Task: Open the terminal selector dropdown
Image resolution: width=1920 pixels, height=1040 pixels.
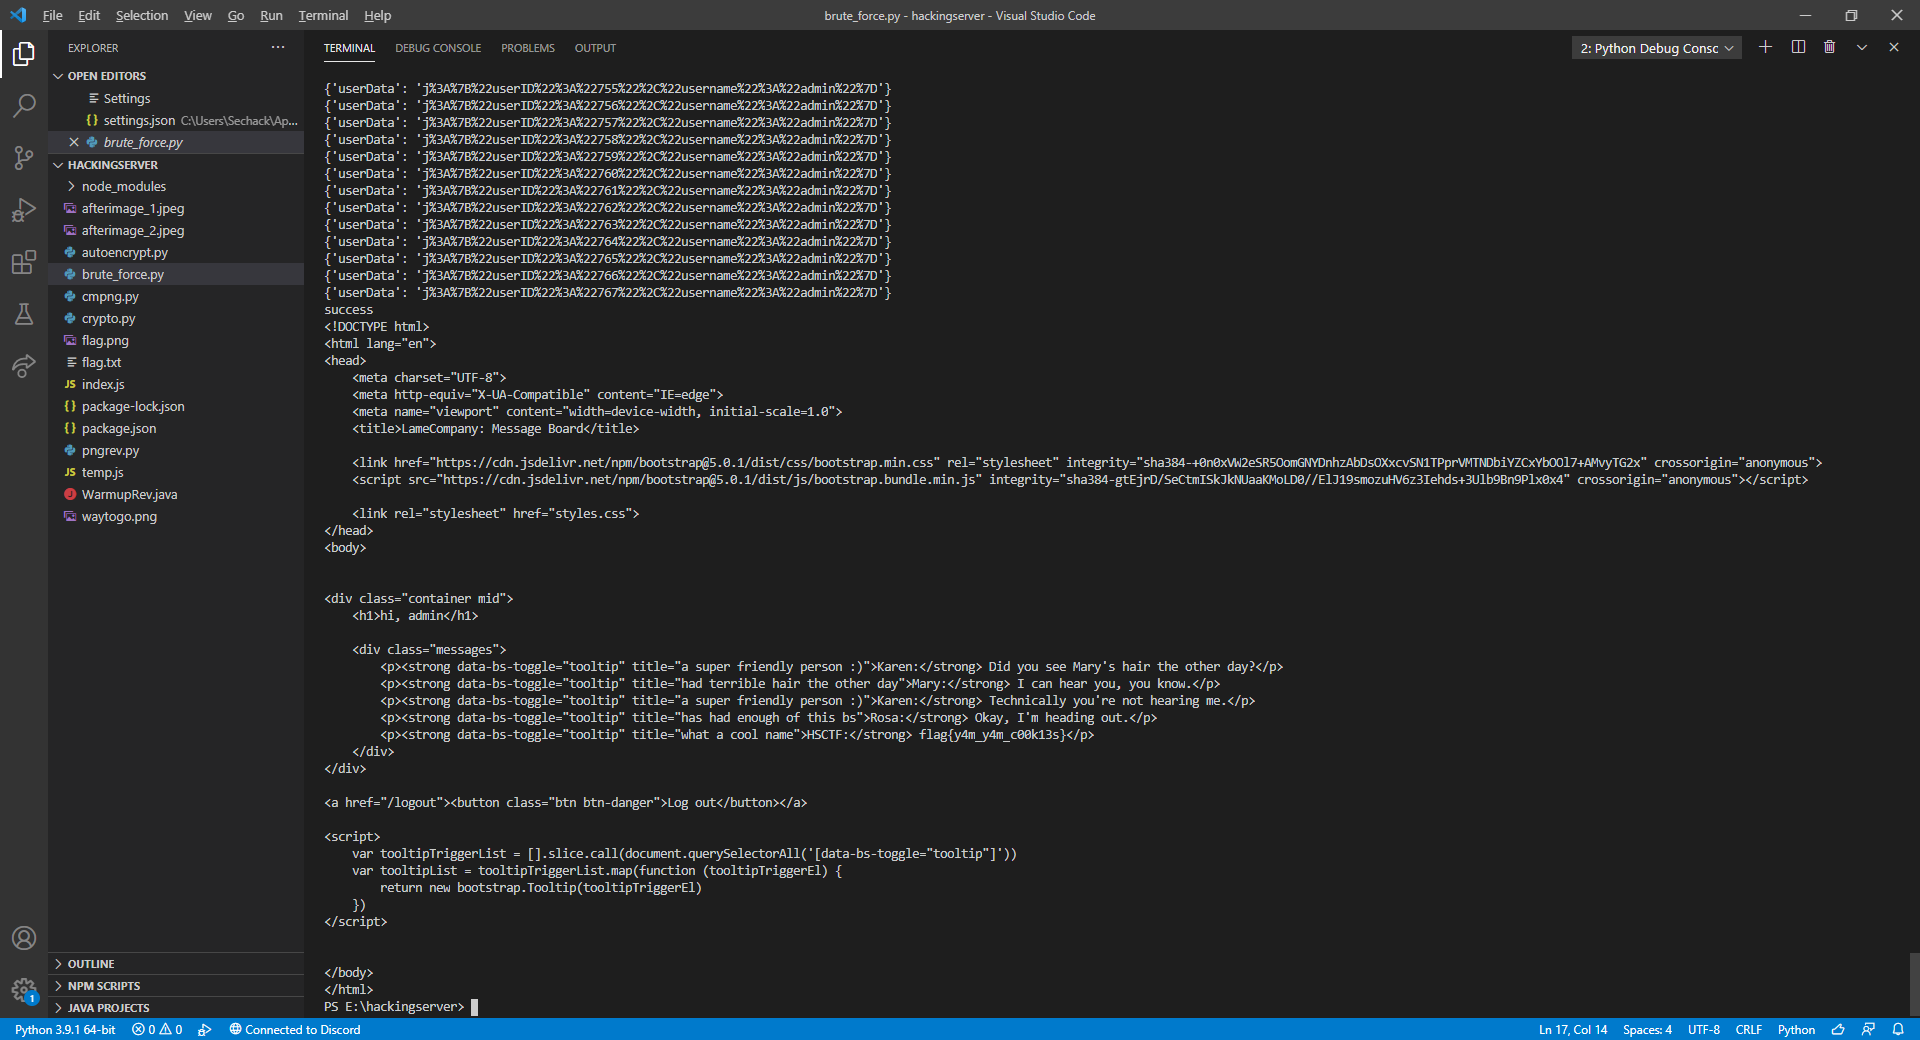Action: click(x=1656, y=48)
